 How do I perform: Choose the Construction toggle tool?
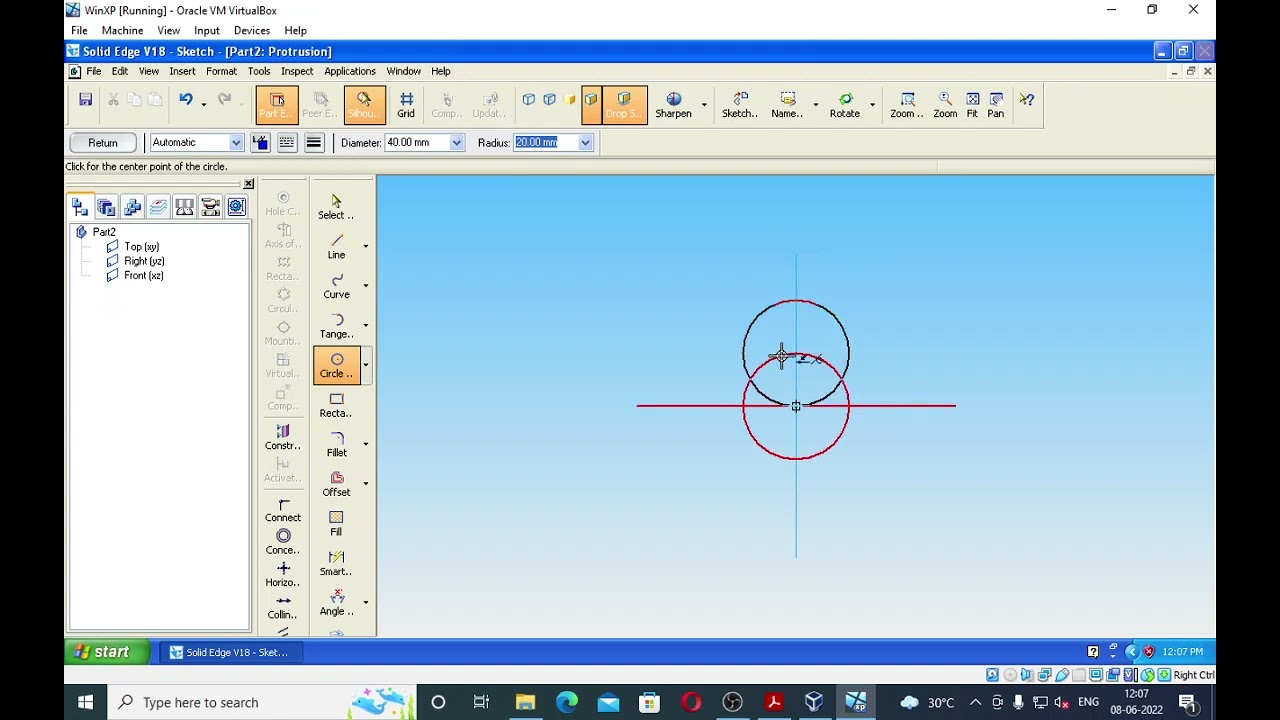[x=283, y=437]
